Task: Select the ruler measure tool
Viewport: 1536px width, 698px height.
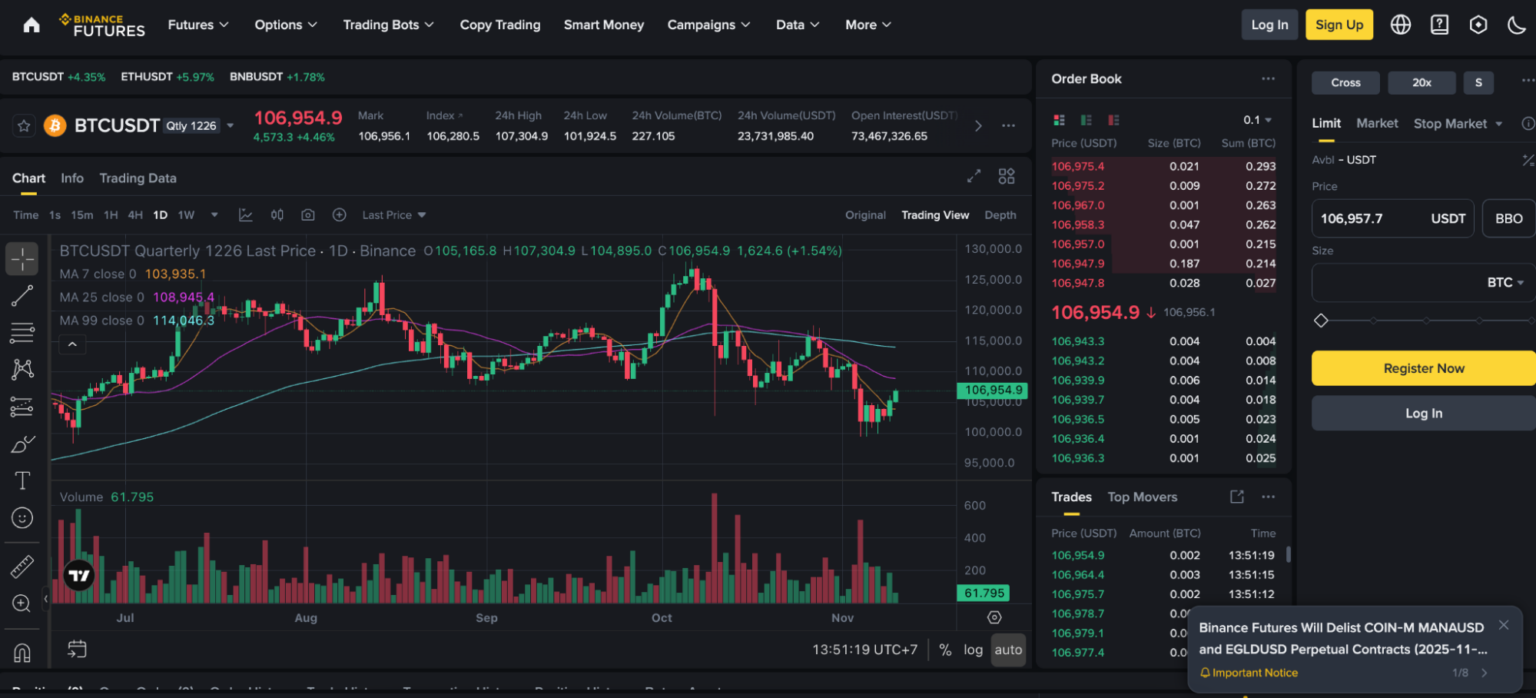Action: [22, 567]
